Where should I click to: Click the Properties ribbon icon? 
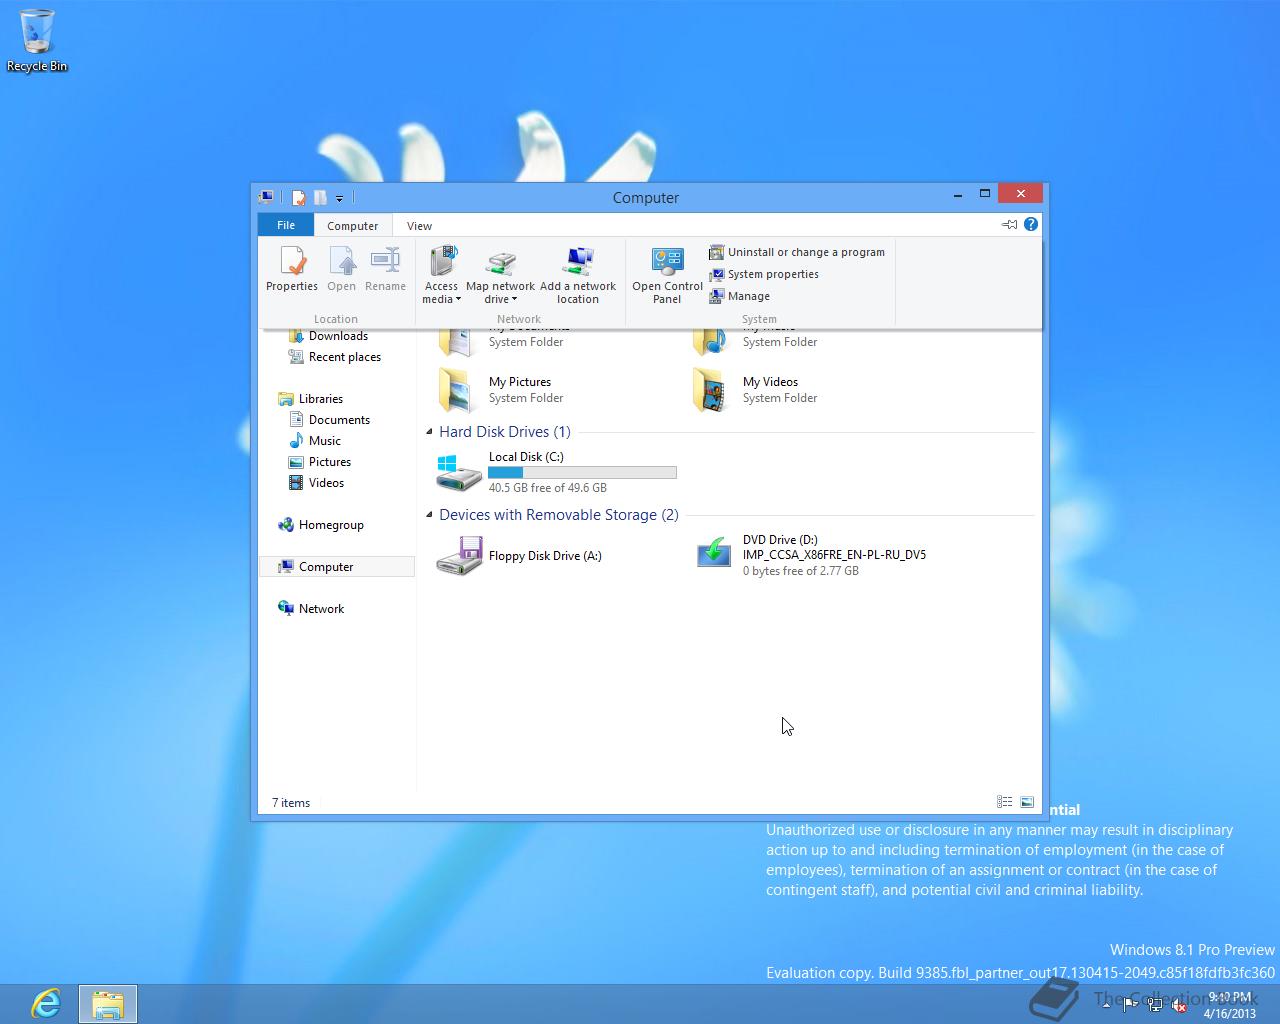pos(292,270)
